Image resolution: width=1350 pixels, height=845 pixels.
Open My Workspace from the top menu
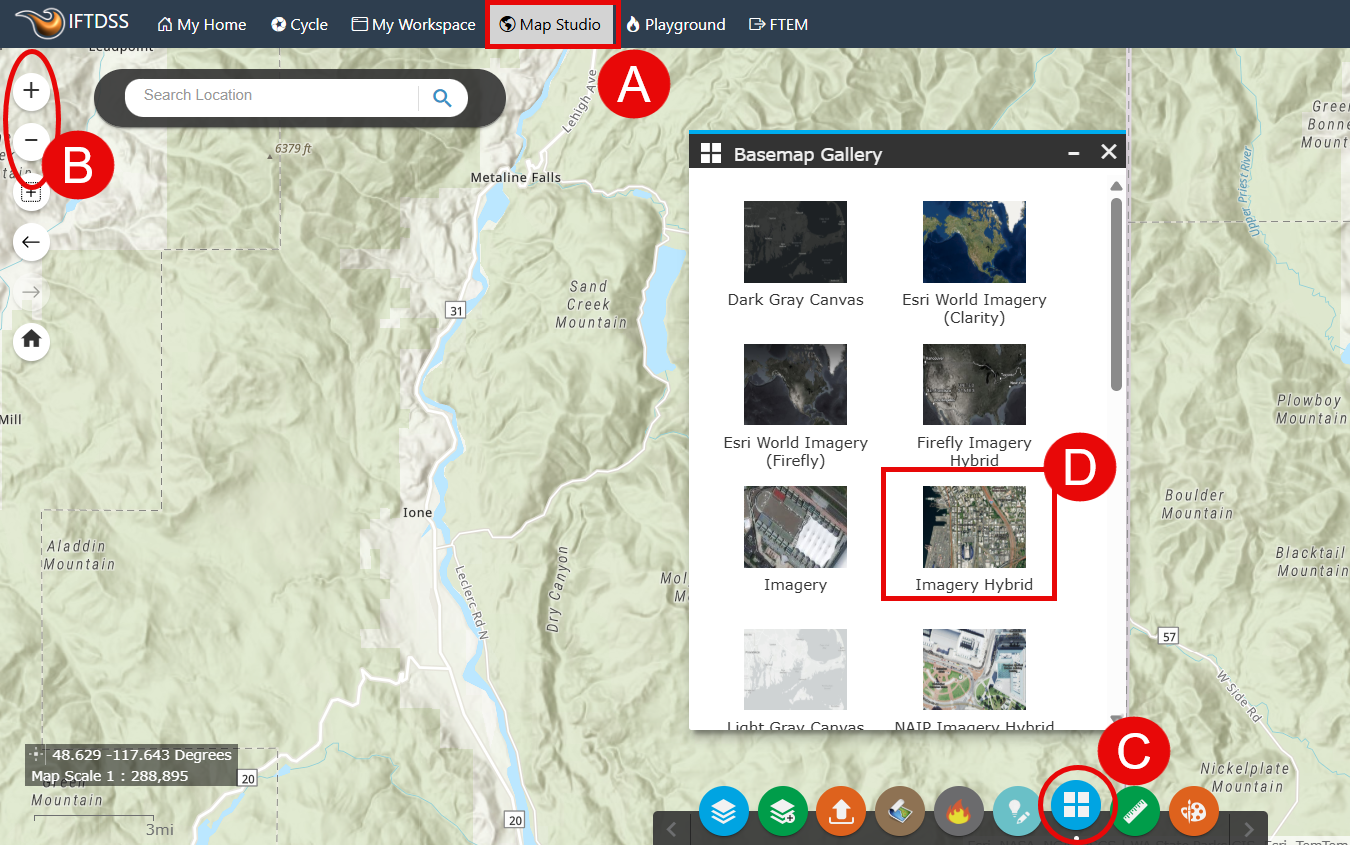(x=413, y=24)
